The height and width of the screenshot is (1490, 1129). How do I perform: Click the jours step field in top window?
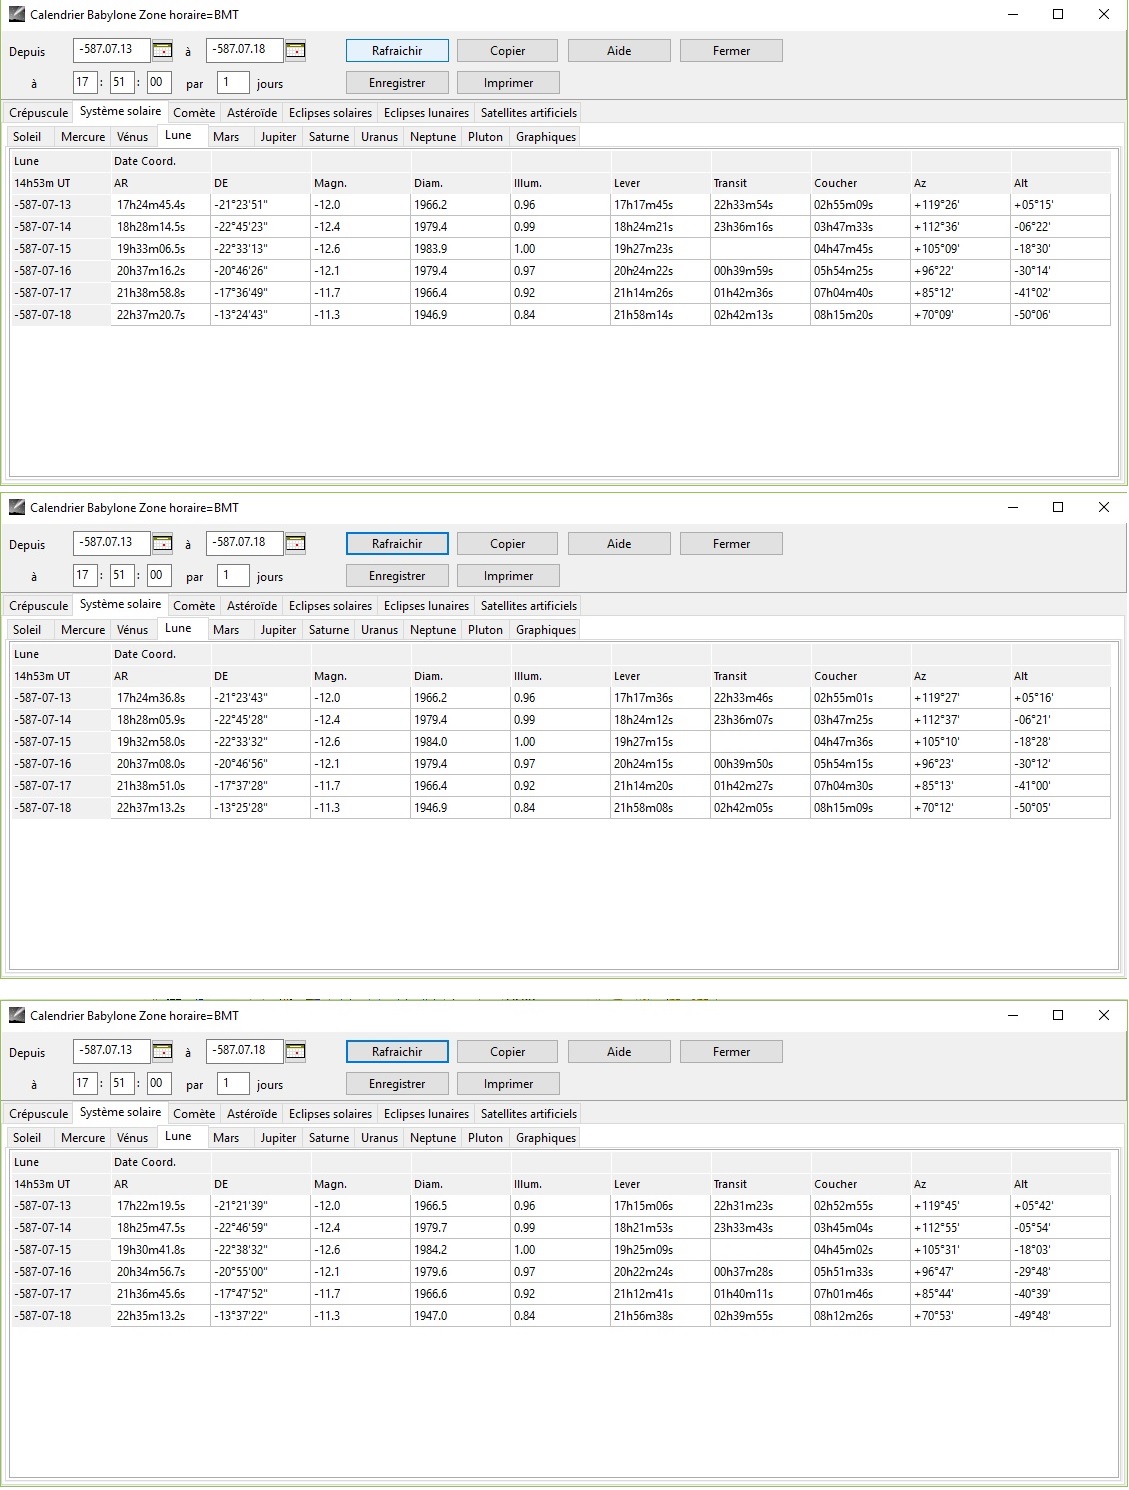233,82
